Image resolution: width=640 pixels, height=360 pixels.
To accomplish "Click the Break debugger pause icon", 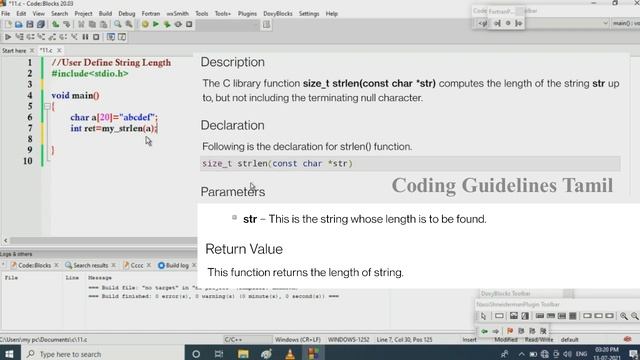I will (x=85, y=37).
